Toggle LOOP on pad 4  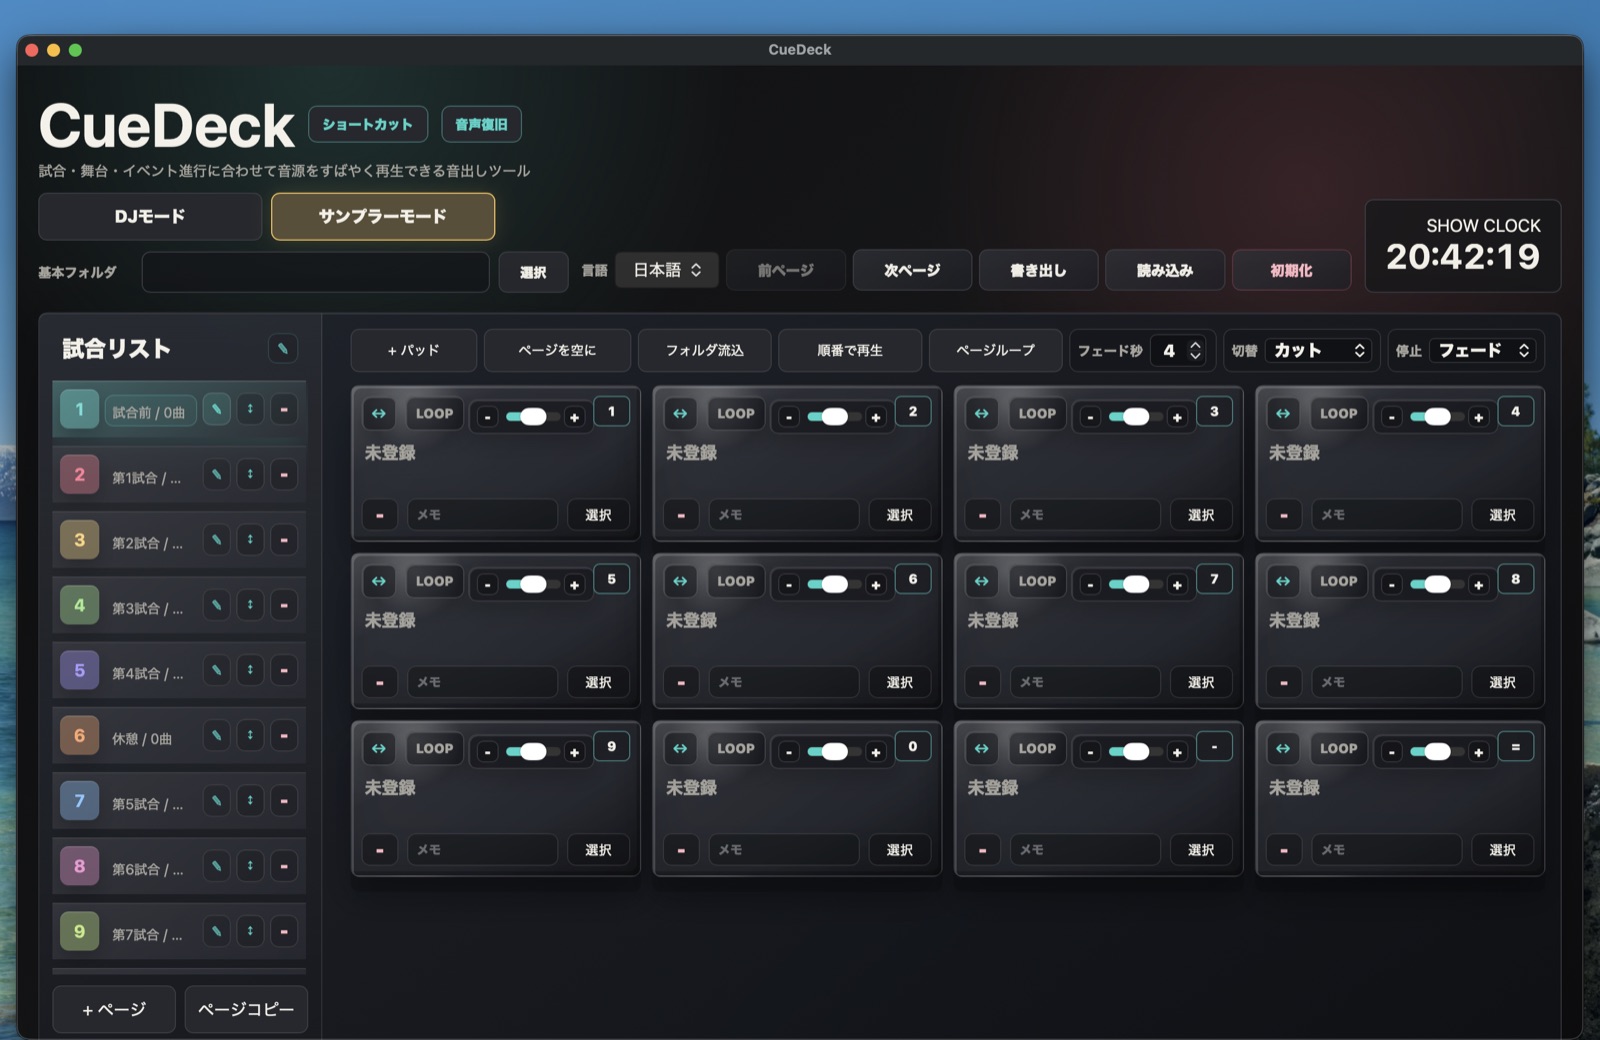pos(1339,413)
